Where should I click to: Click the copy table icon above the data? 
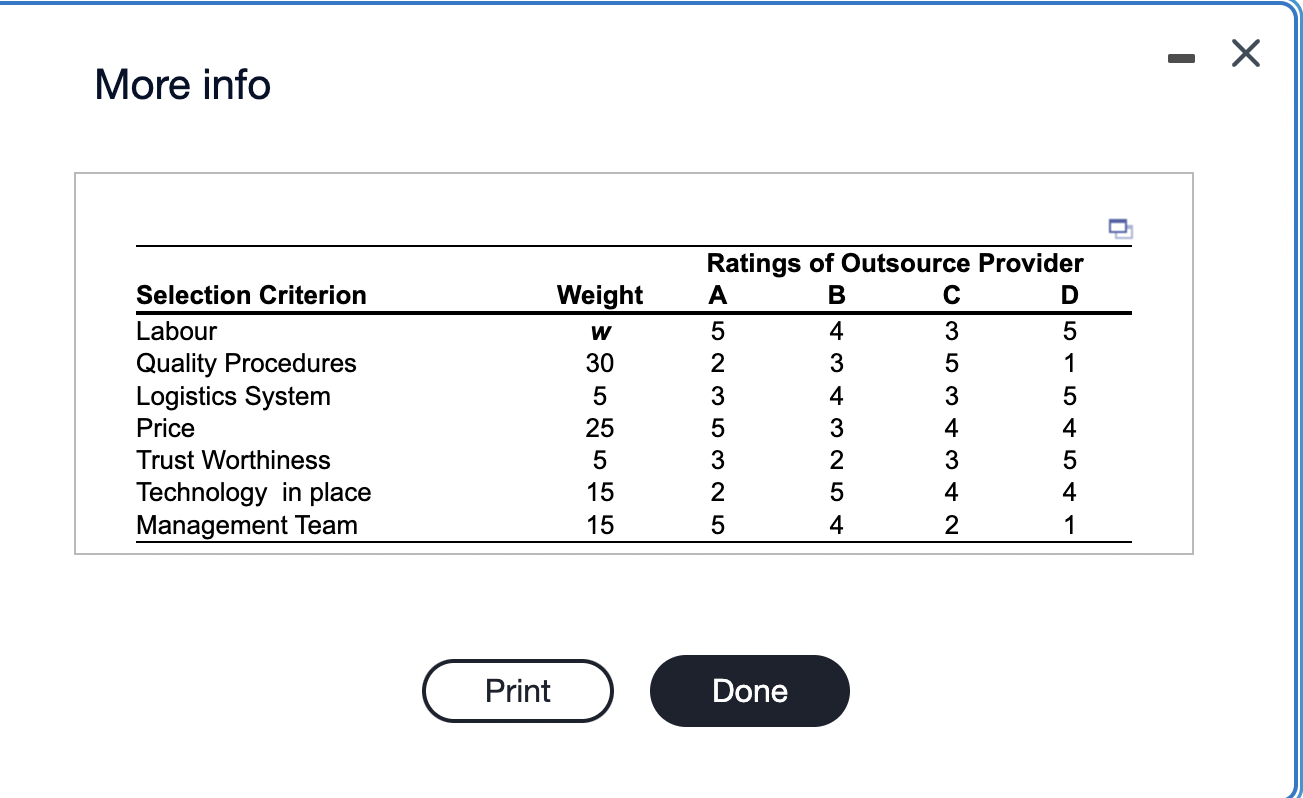[x=1120, y=229]
